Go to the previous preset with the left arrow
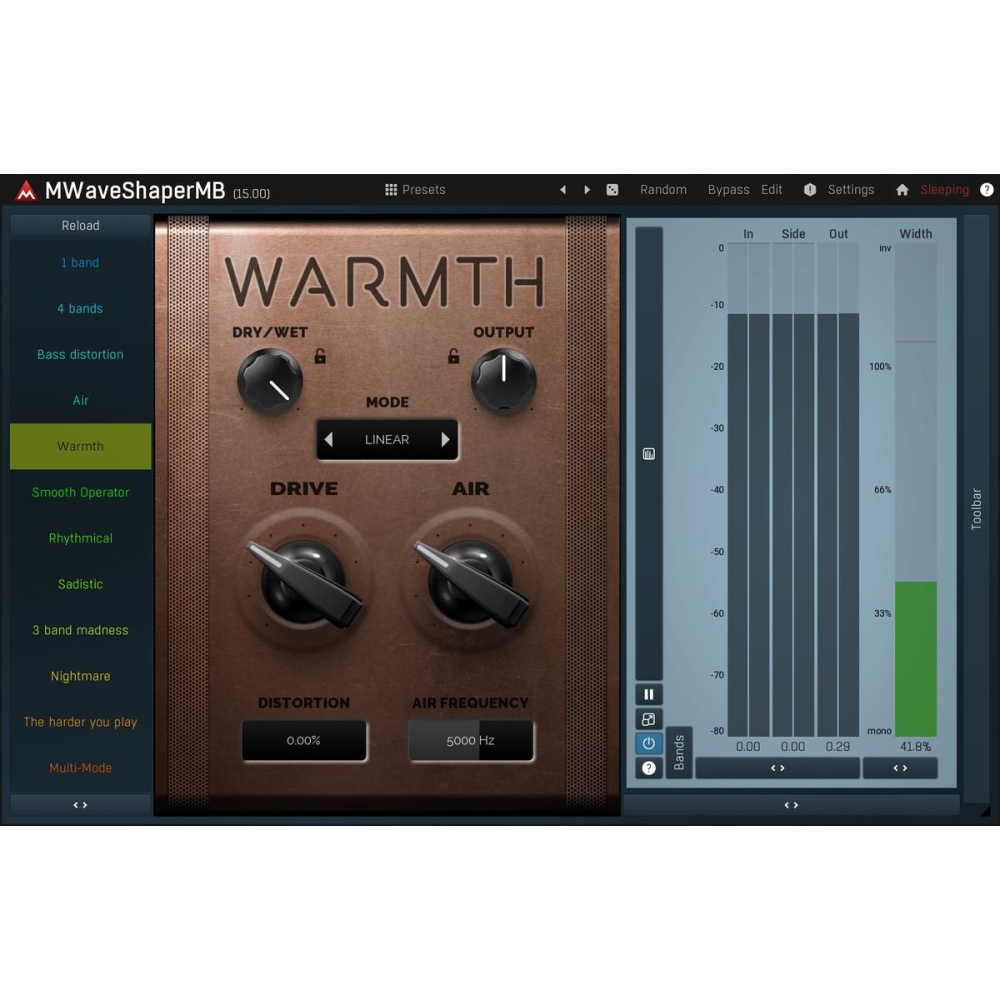1000x1000 pixels. [x=563, y=190]
